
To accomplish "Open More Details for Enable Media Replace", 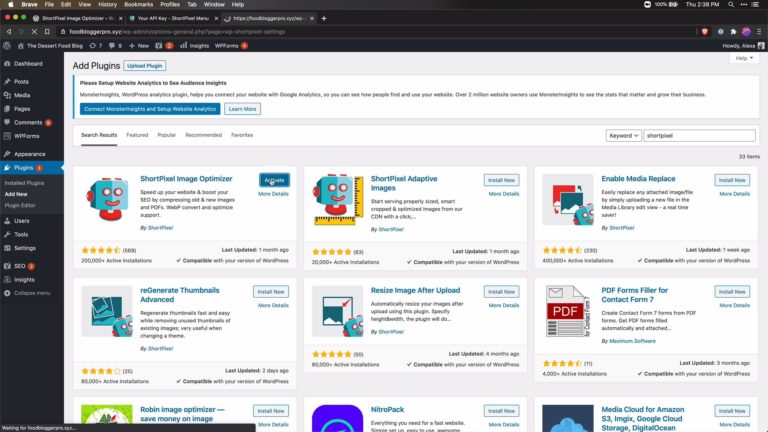I will click(734, 194).
